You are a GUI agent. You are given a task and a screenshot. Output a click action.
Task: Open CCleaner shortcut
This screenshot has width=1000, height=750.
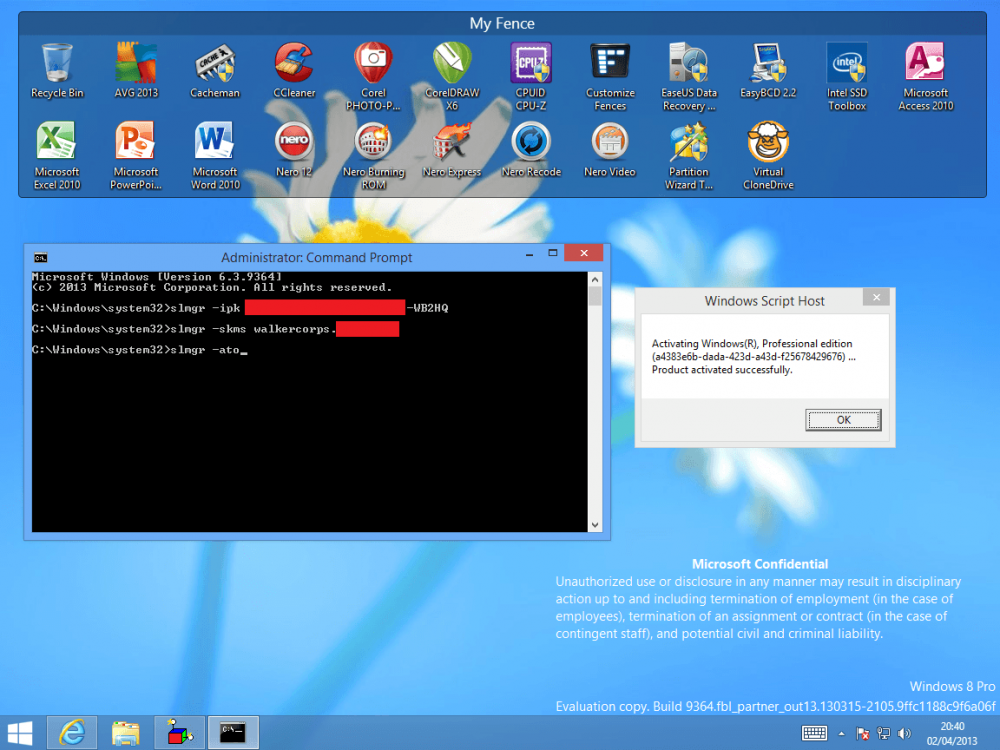294,70
